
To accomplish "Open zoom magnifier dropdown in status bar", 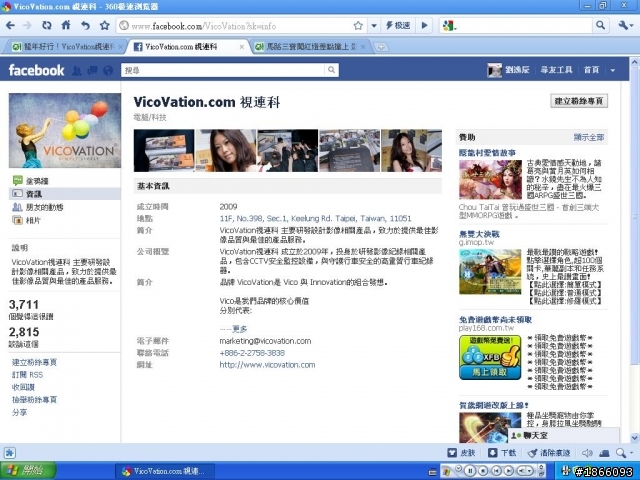I will click(624, 453).
